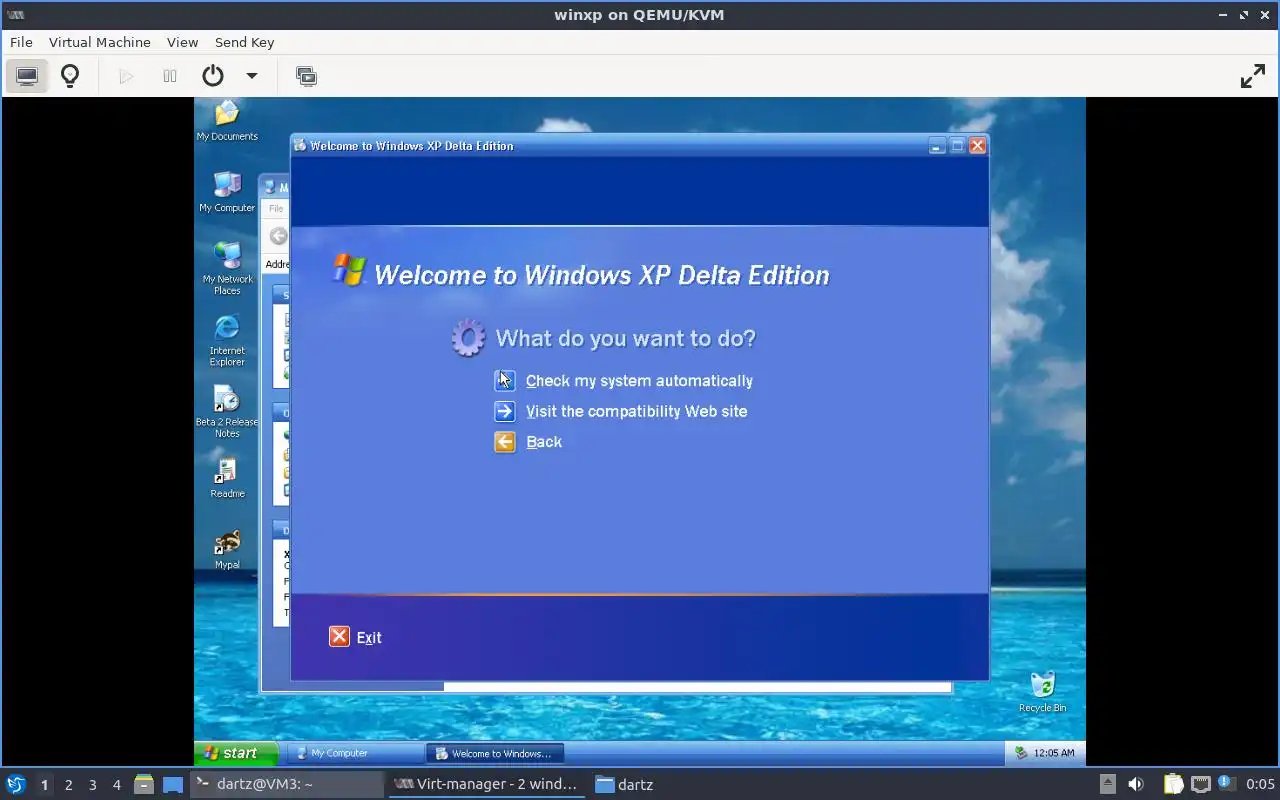Click the XP system tray icon

[x=1021, y=753]
